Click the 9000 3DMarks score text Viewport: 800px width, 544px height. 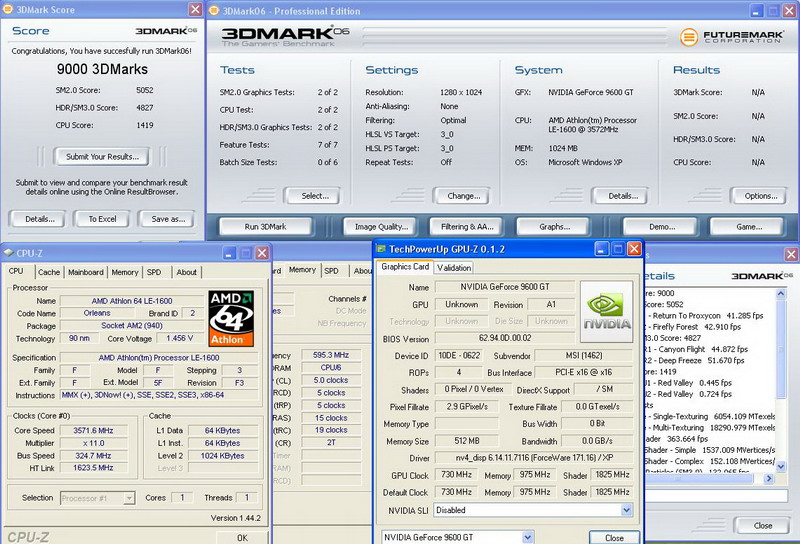[102, 69]
